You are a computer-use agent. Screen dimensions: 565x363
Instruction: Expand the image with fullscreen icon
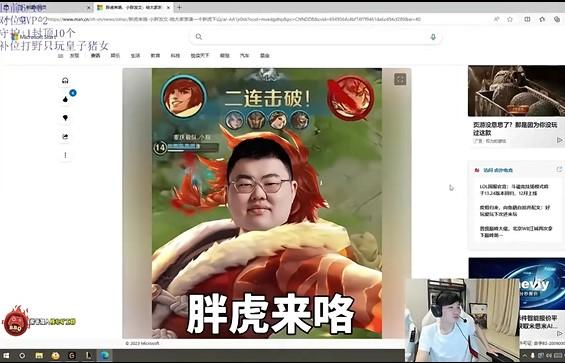[400, 79]
